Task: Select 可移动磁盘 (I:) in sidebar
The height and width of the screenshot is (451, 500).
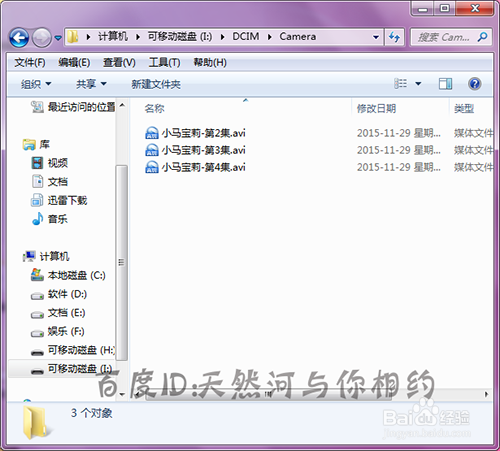Action: point(80,369)
